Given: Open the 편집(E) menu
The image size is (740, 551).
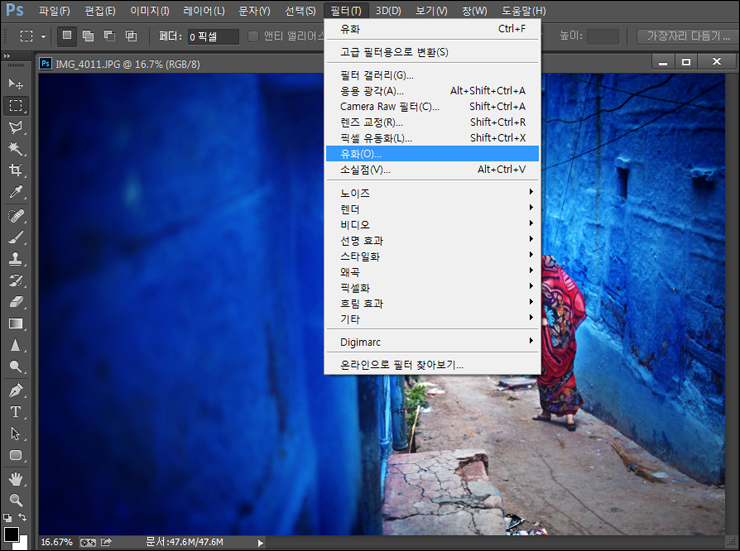Looking at the screenshot, I should 100,10.
